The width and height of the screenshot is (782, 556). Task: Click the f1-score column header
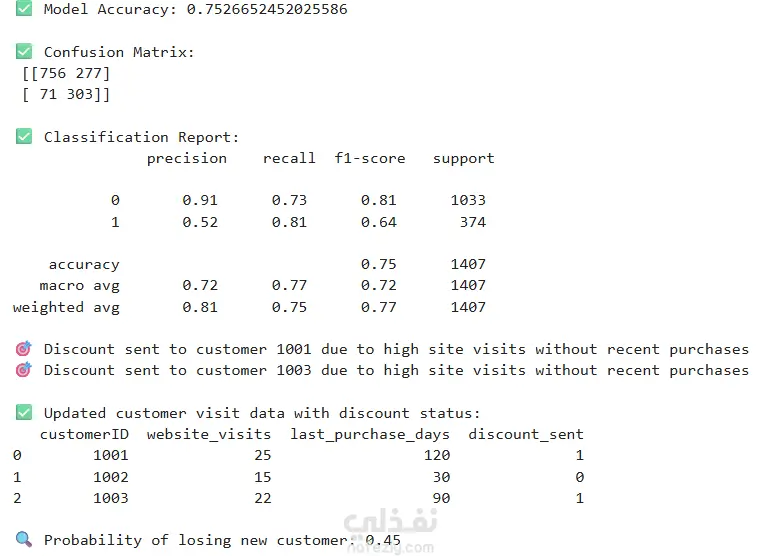click(370, 158)
